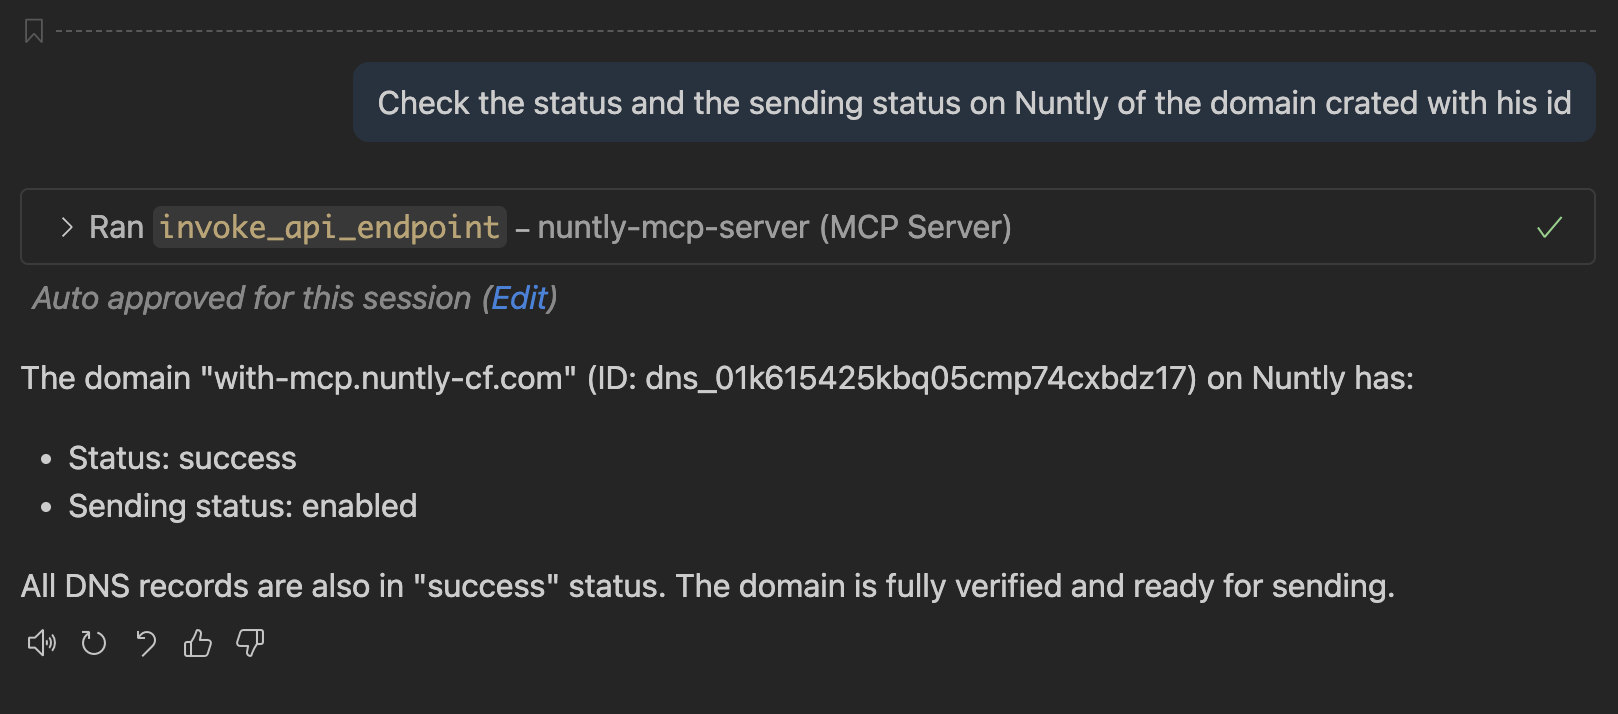1618x714 pixels.
Task: Click the bookmark icon above the message
Action: click(x=34, y=31)
